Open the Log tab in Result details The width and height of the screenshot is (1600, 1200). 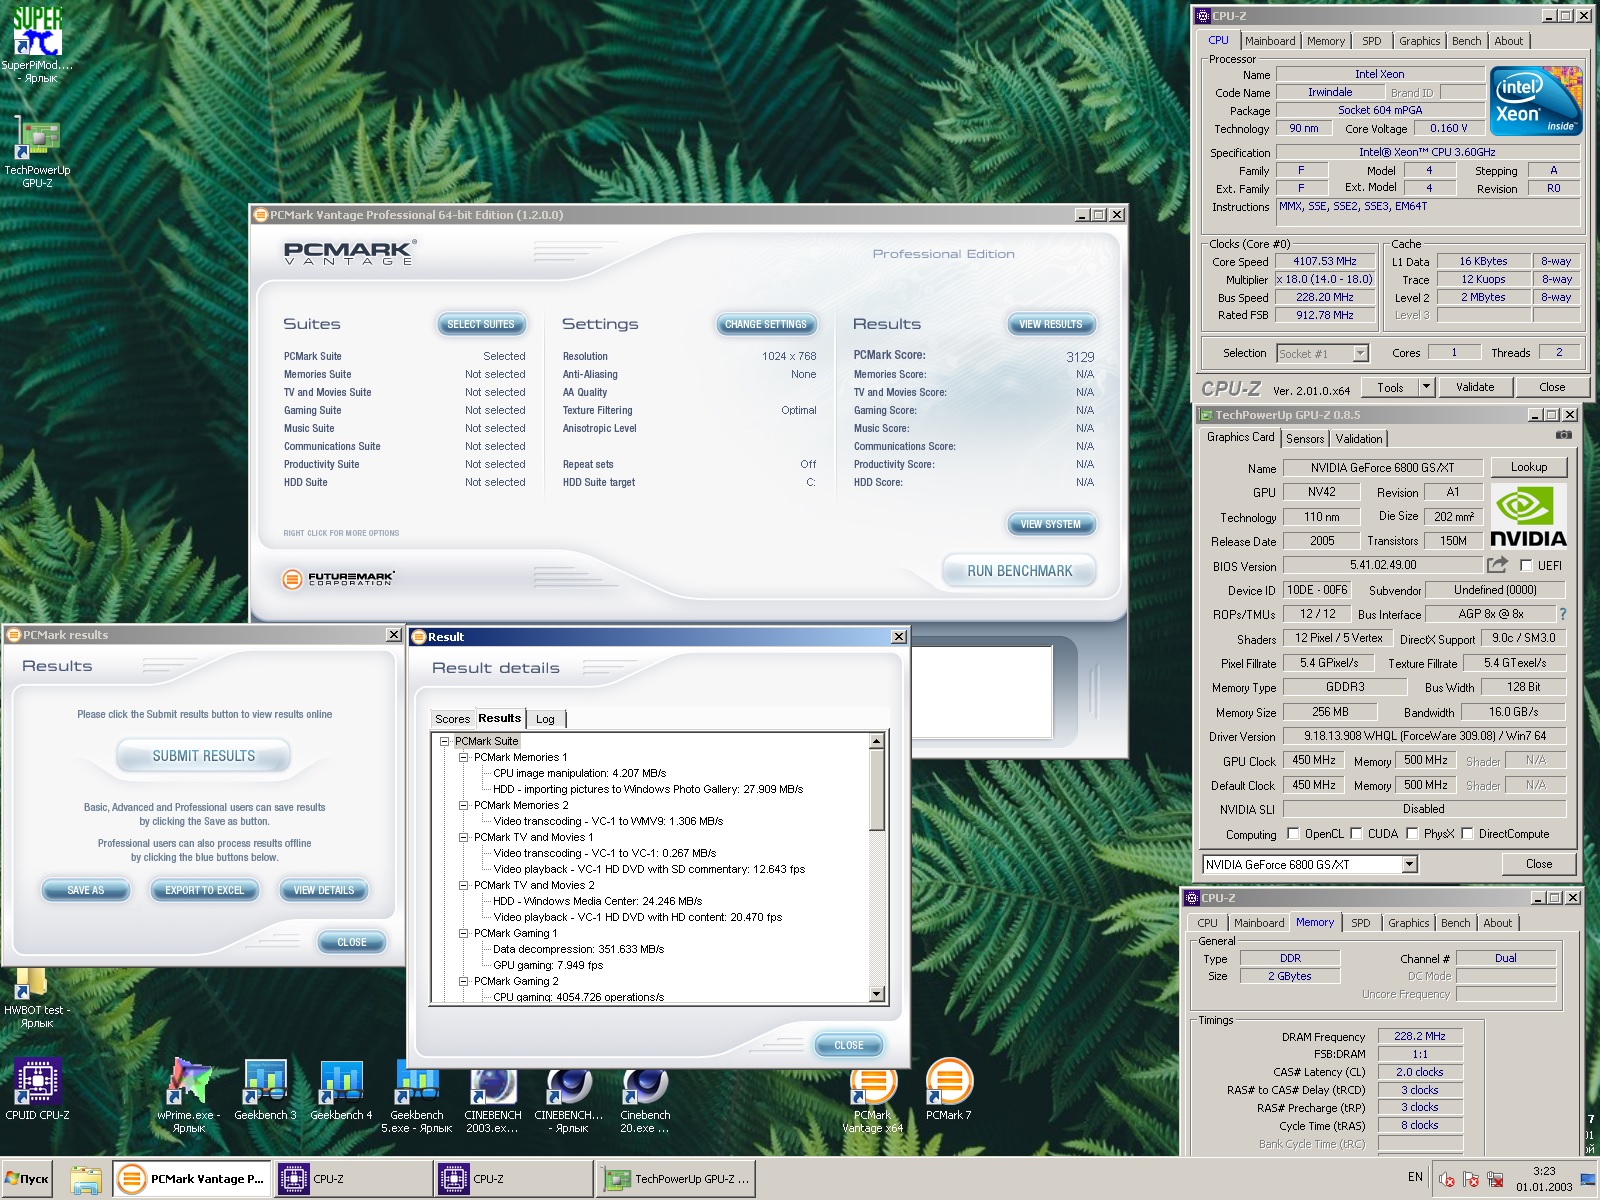click(x=545, y=719)
